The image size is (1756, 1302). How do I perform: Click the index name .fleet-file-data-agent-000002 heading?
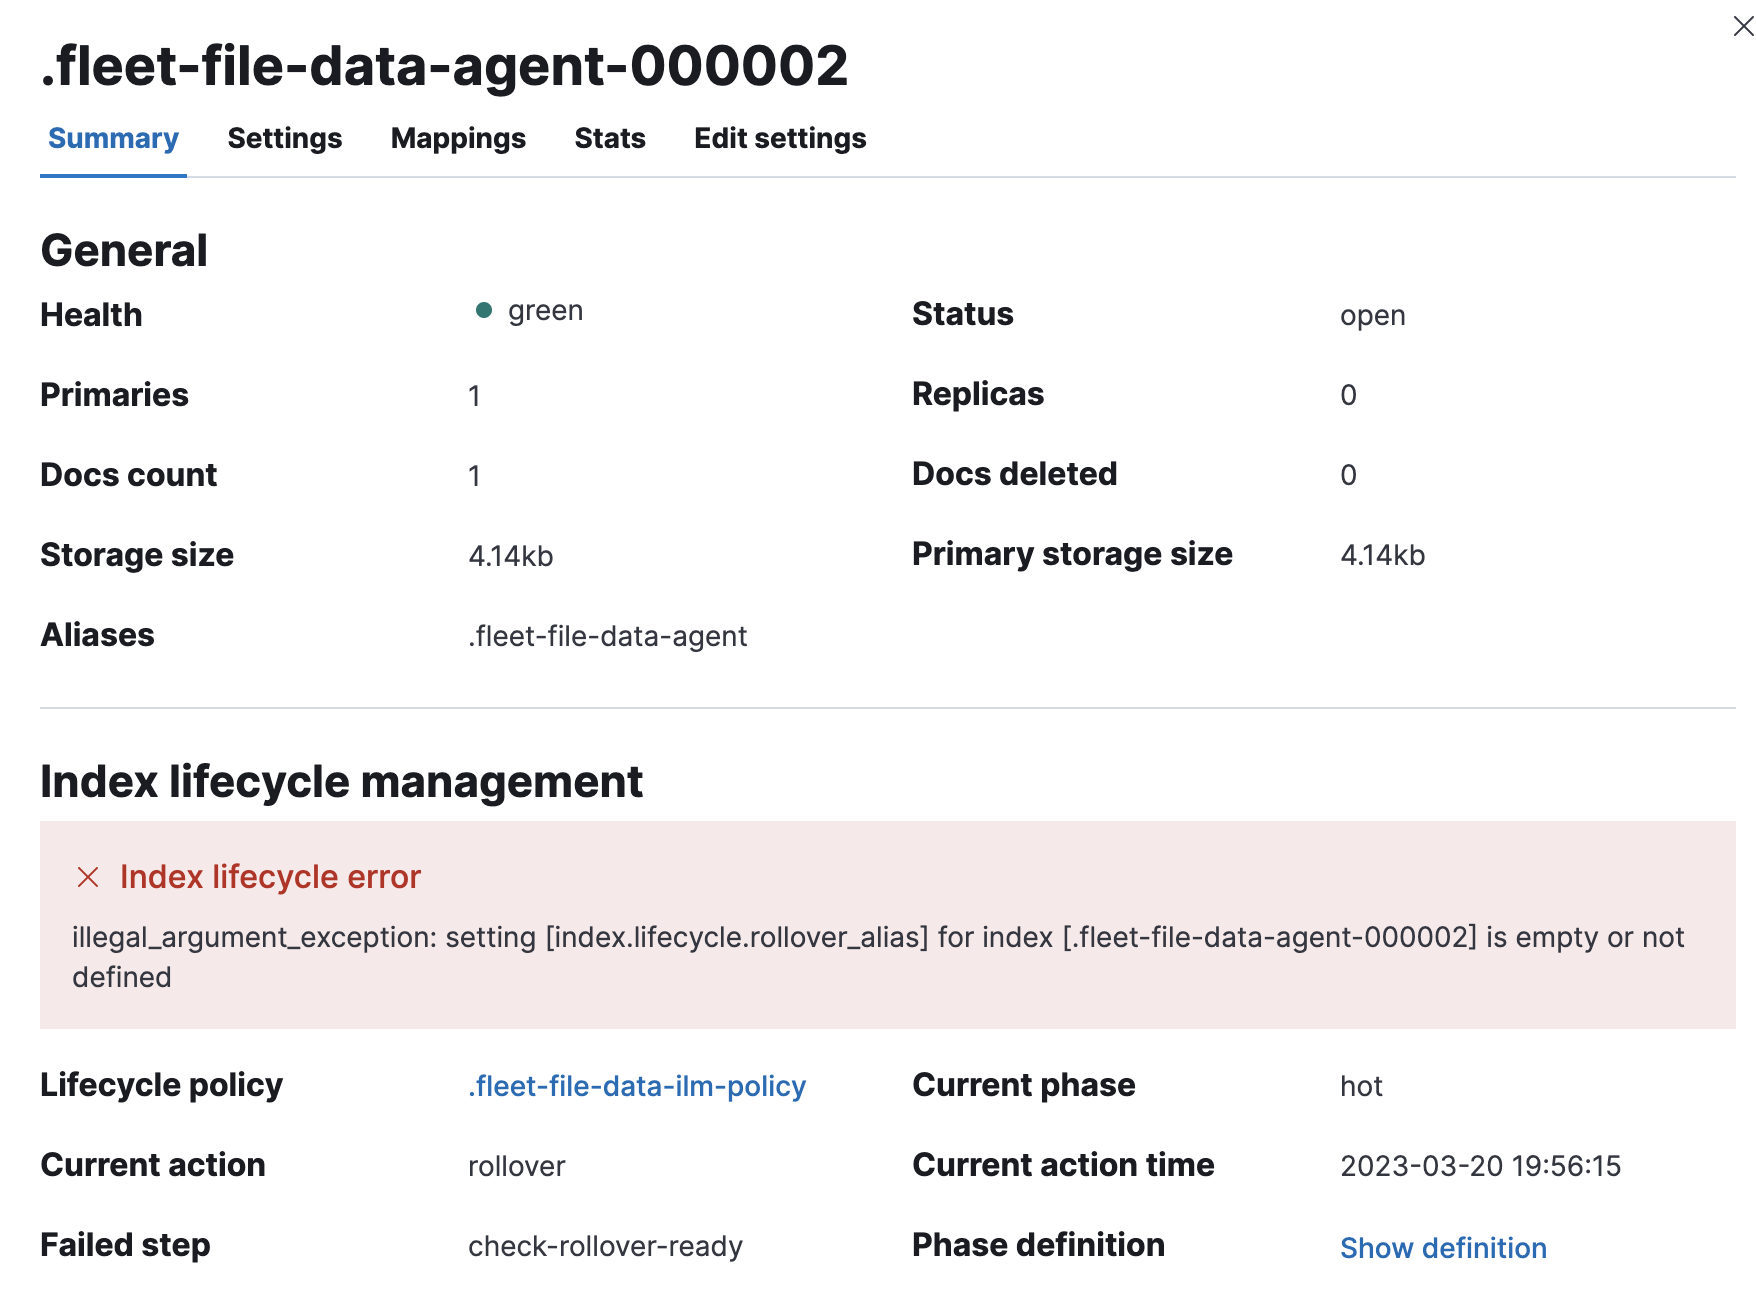(443, 66)
